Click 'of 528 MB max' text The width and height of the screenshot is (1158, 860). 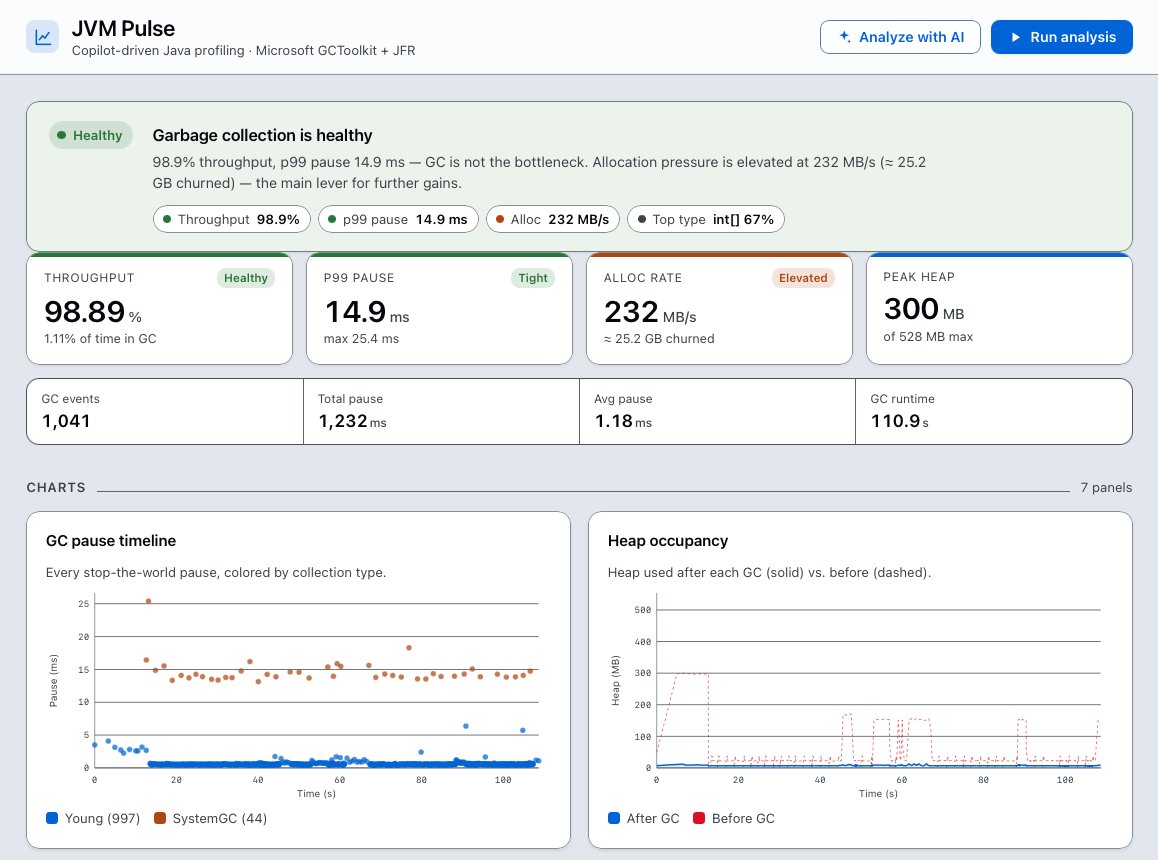click(928, 336)
